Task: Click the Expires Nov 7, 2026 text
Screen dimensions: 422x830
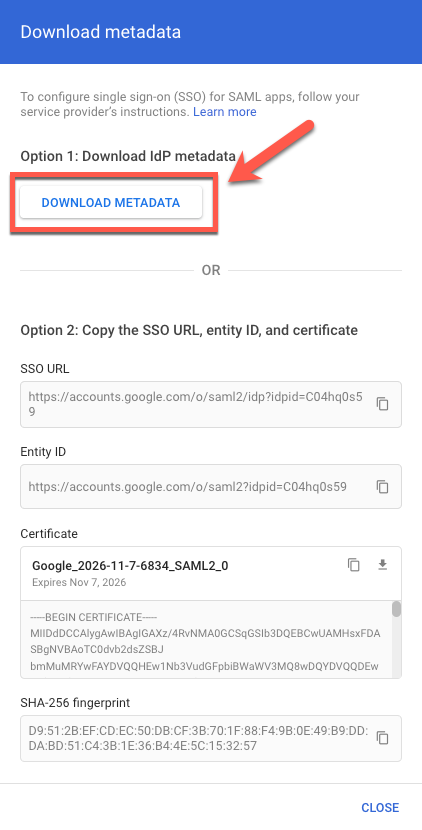Action: click(x=79, y=583)
